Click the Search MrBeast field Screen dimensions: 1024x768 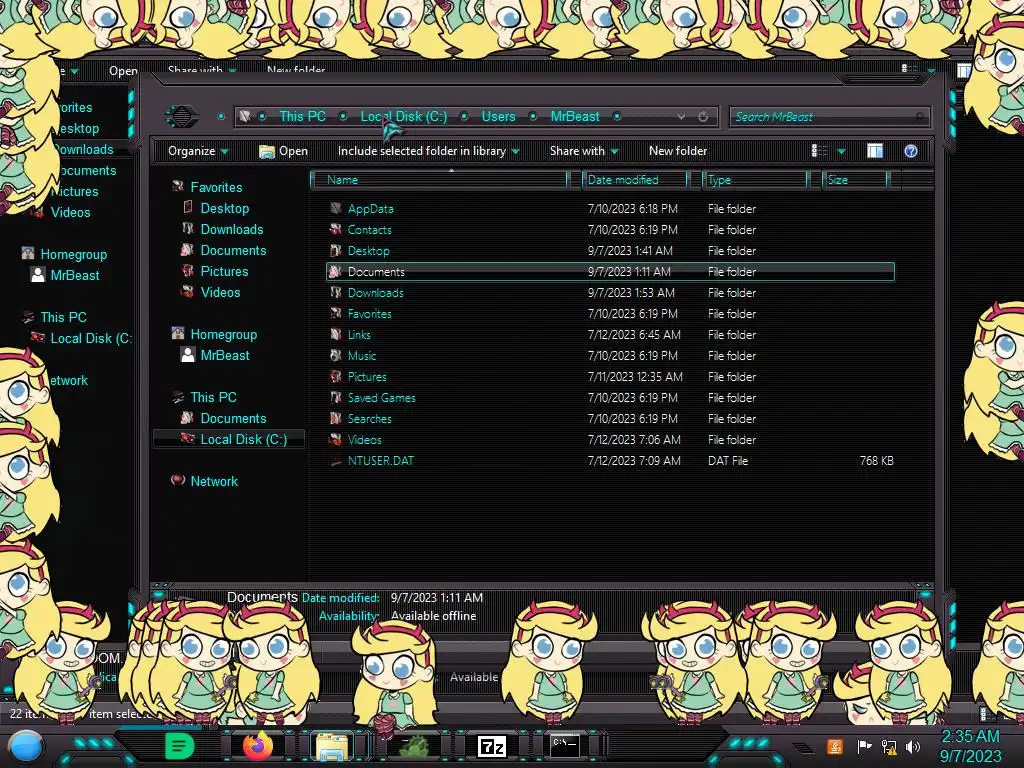point(829,117)
